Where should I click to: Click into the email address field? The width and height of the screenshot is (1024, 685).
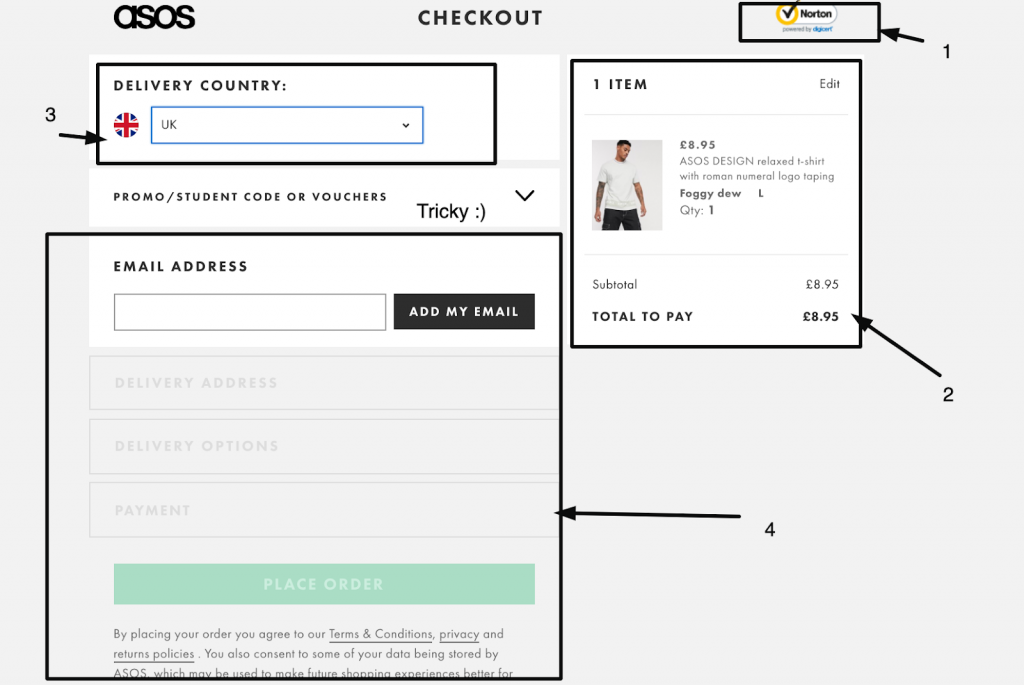pos(249,311)
